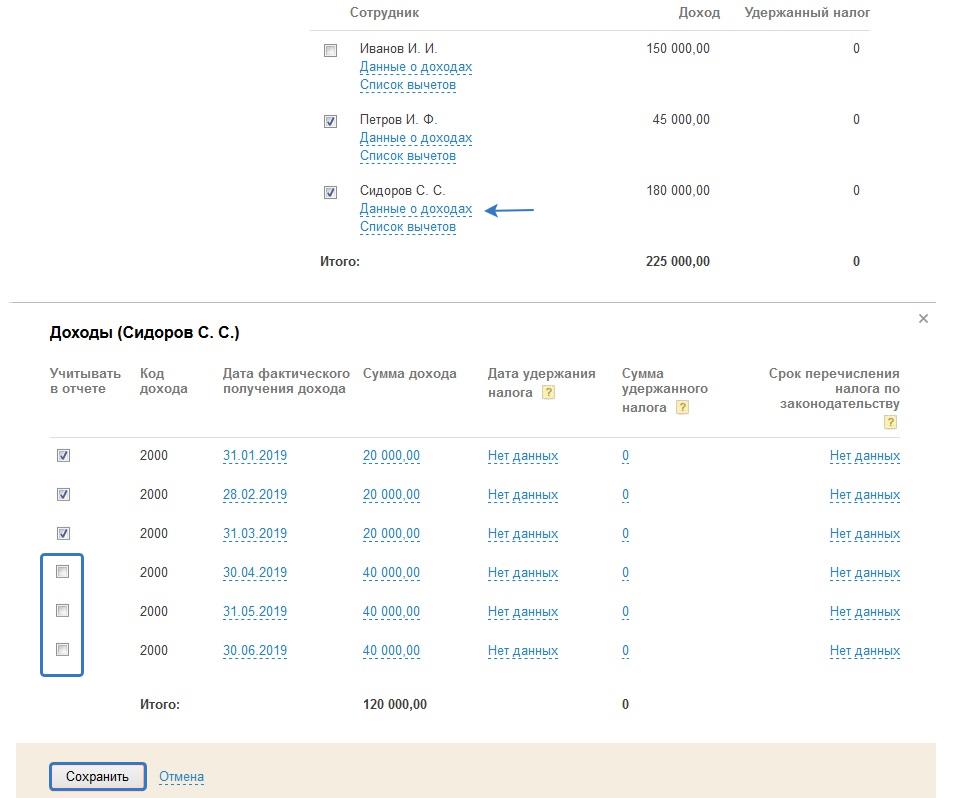Uncheck the Иванов И. И. employee checkbox
The width and height of the screenshot is (954, 798).
[331, 50]
